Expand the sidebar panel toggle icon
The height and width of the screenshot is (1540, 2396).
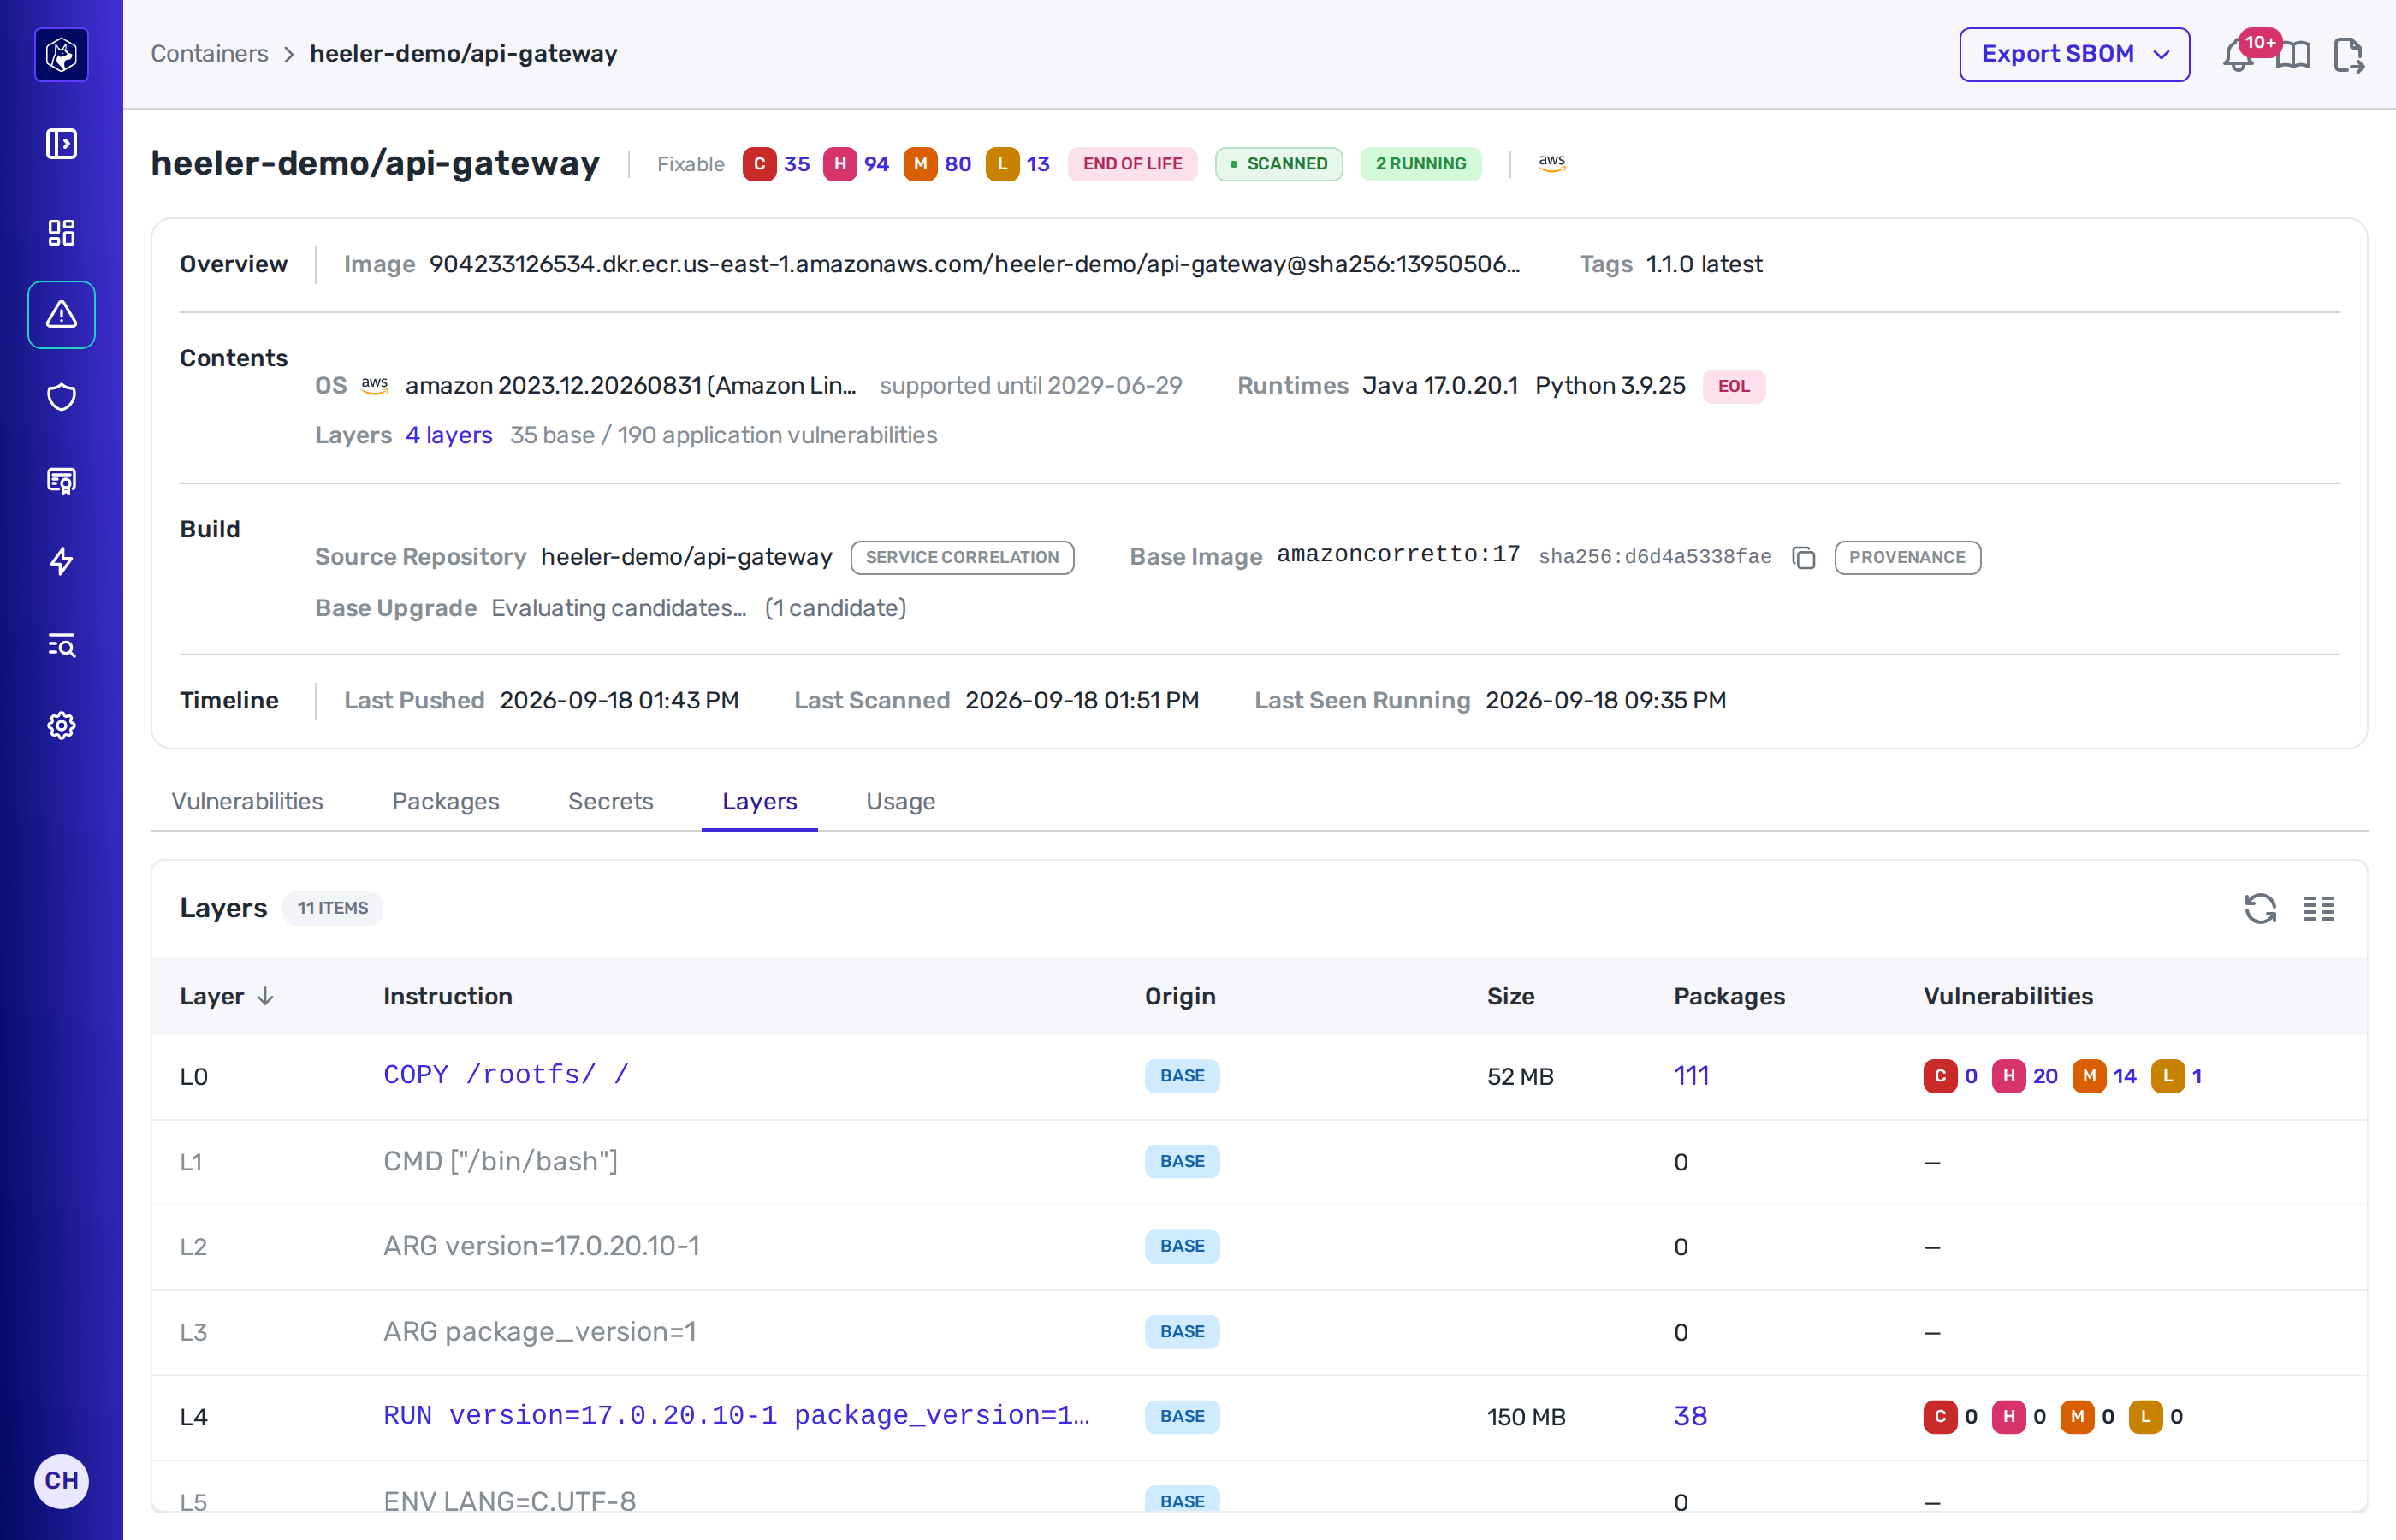[x=61, y=143]
